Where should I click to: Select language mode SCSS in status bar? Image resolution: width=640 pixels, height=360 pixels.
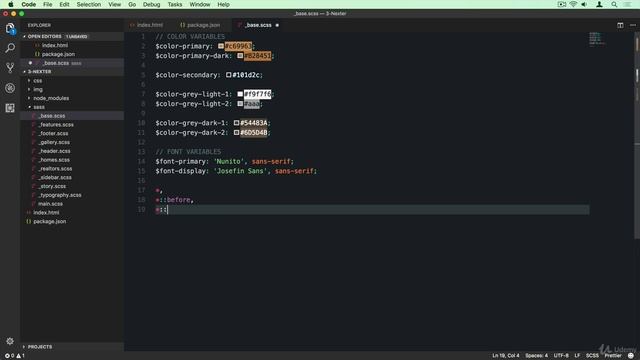(592, 356)
